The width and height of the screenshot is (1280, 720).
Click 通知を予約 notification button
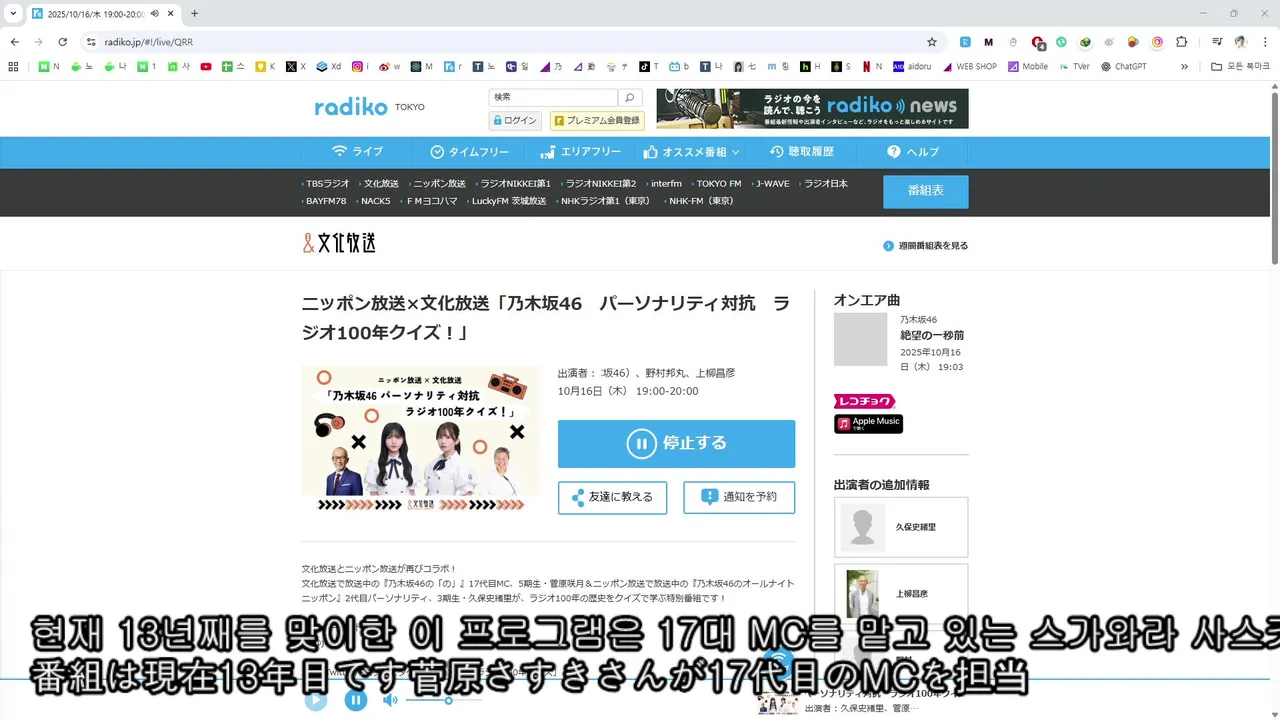coord(739,497)
